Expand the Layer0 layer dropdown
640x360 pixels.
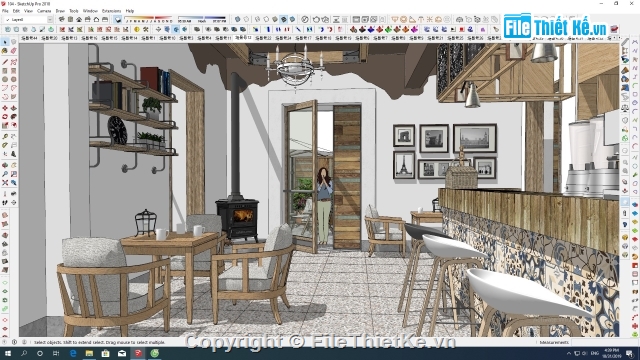tap(50, 20)
